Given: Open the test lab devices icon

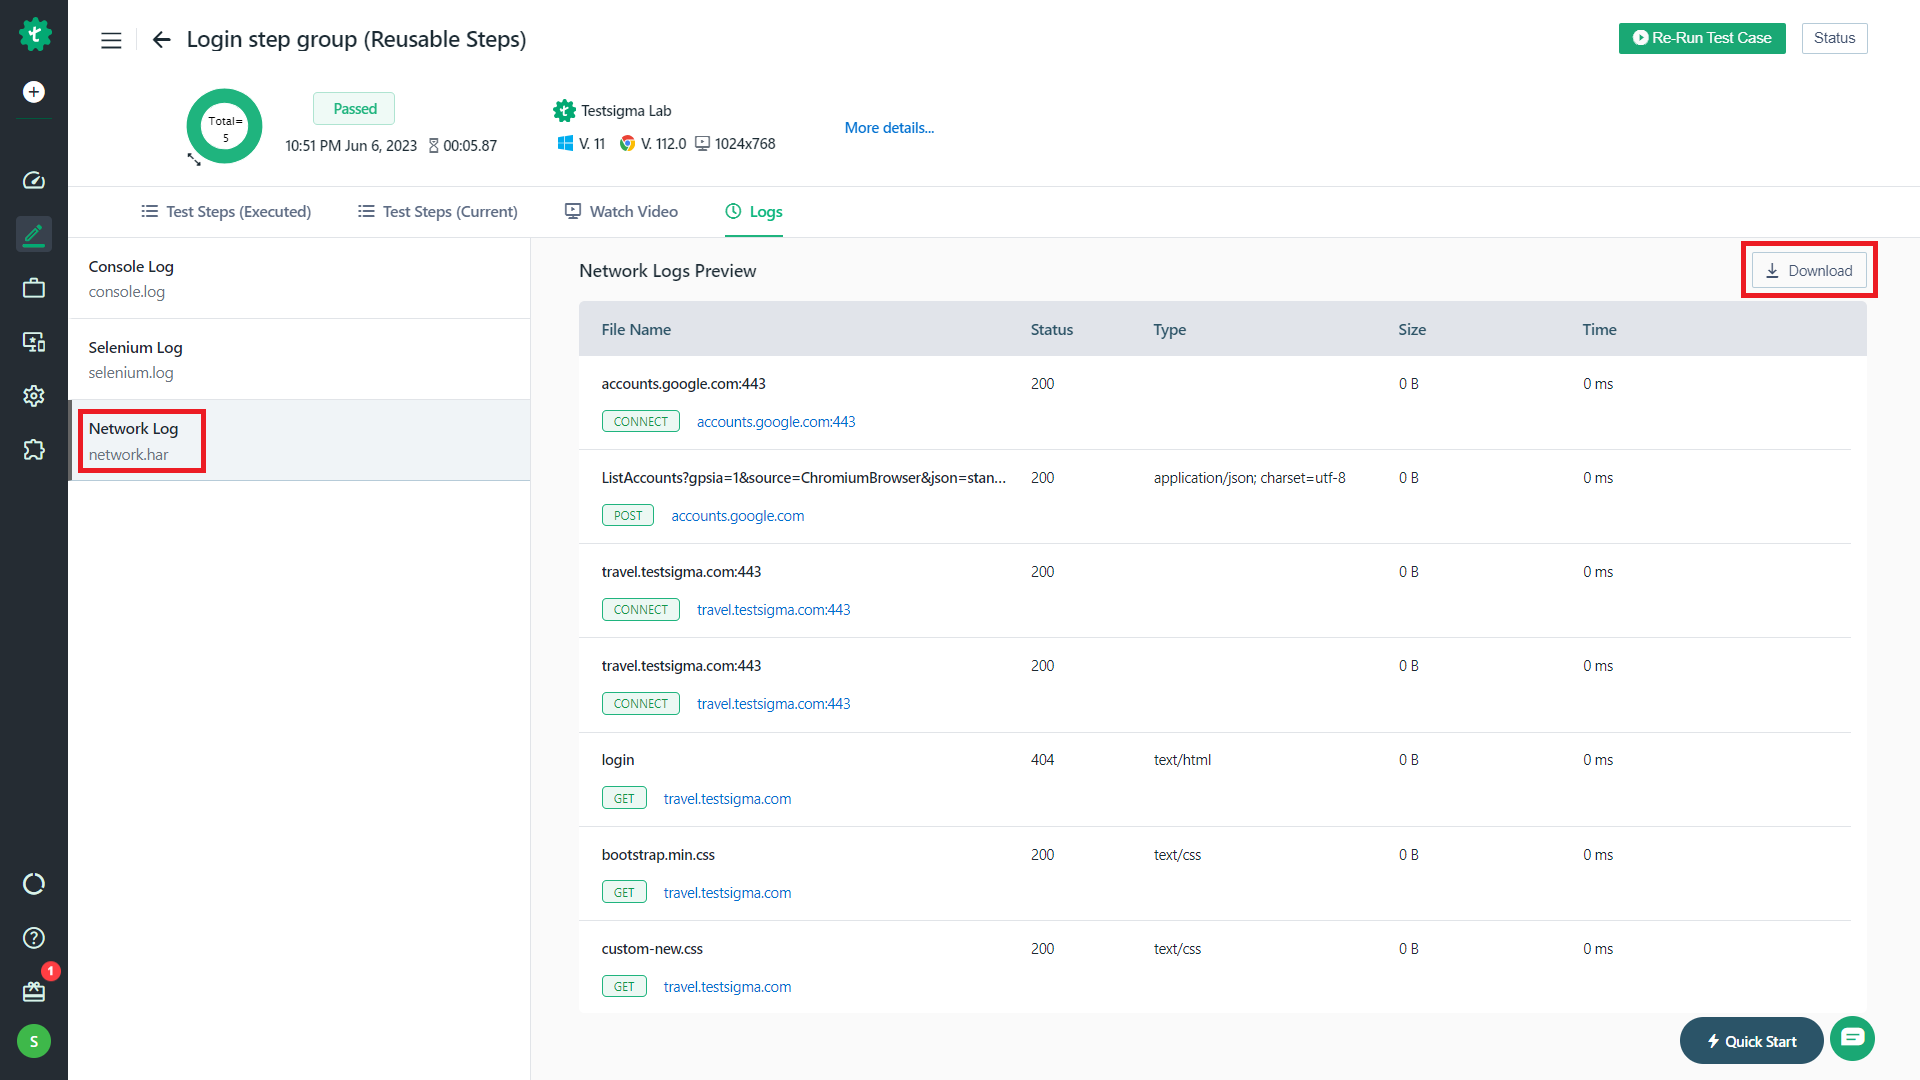Looking at the screenshot, I should click(34, 342).
